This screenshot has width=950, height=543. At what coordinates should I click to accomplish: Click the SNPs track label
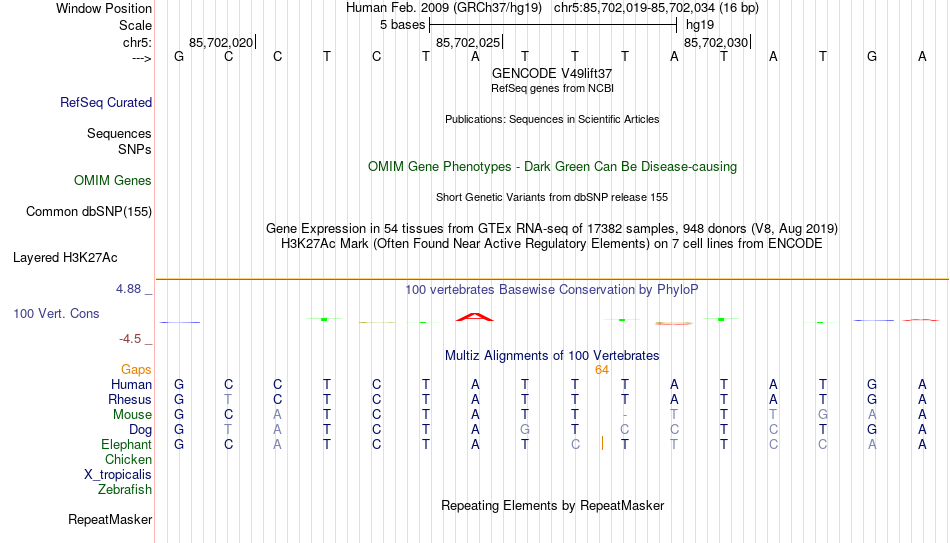135,149
